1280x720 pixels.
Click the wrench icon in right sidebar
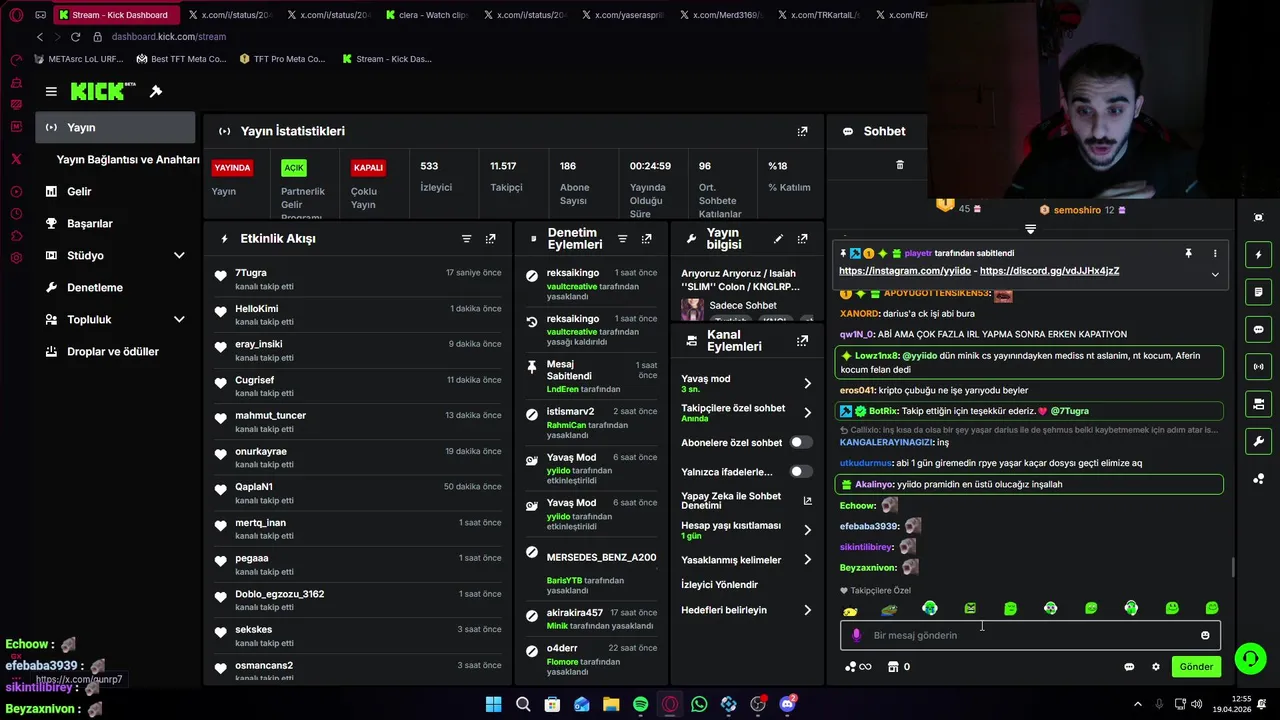click(1258, 441)
